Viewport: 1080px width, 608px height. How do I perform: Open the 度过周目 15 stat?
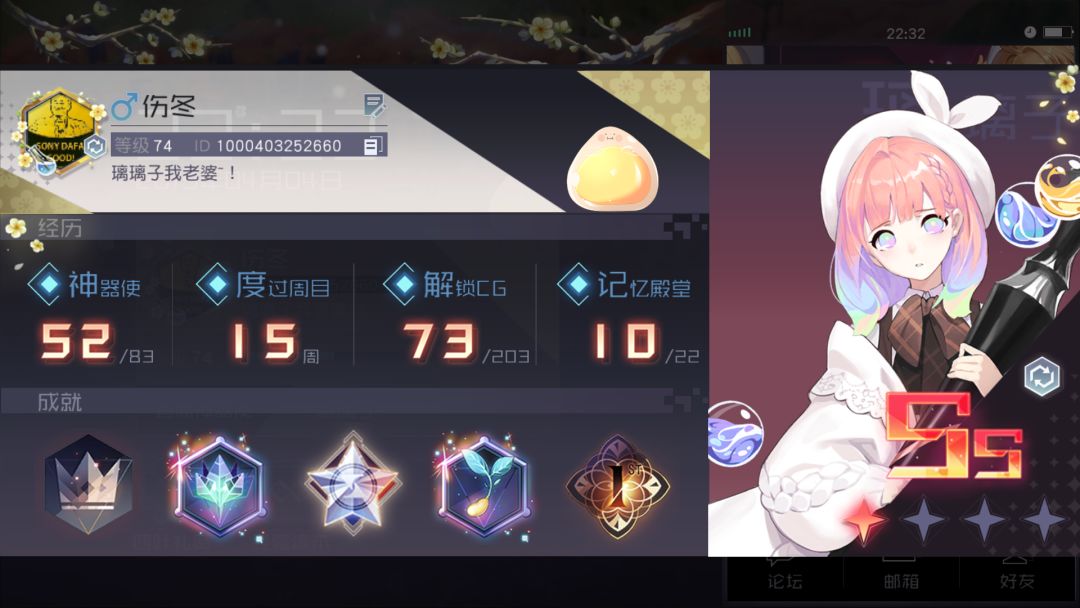point(263,313)
